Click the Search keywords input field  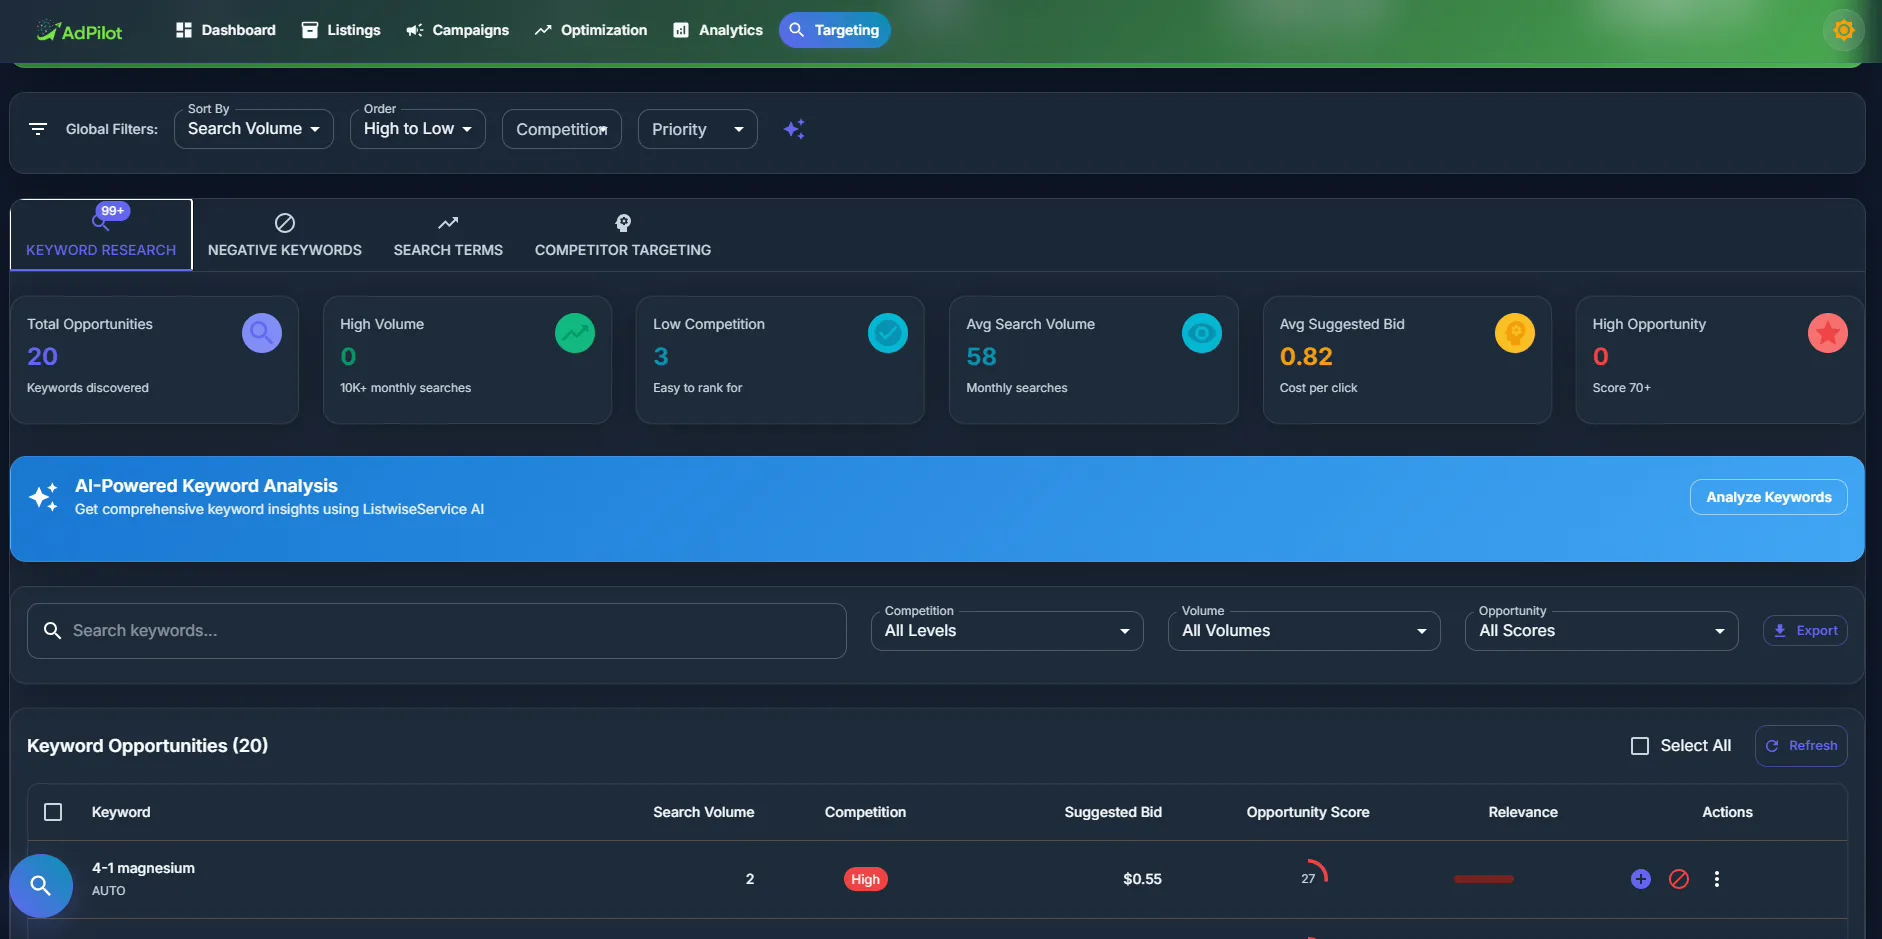[437, 631]
